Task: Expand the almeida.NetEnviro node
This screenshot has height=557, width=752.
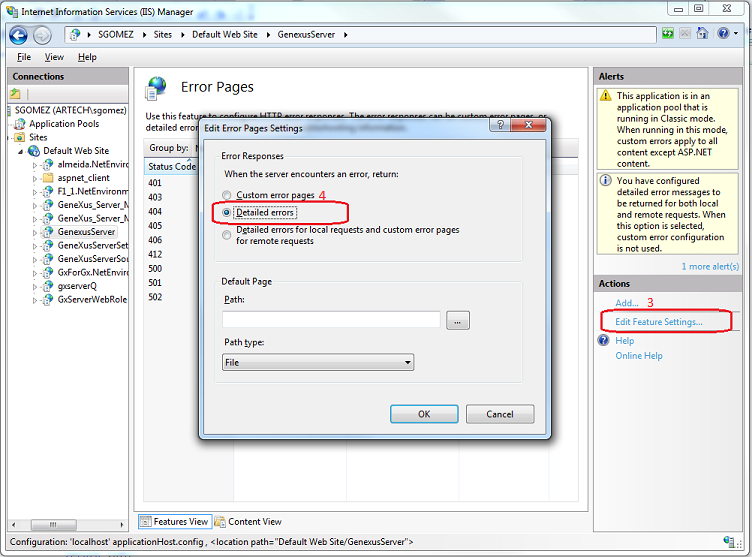Action: tap(35, 165)
